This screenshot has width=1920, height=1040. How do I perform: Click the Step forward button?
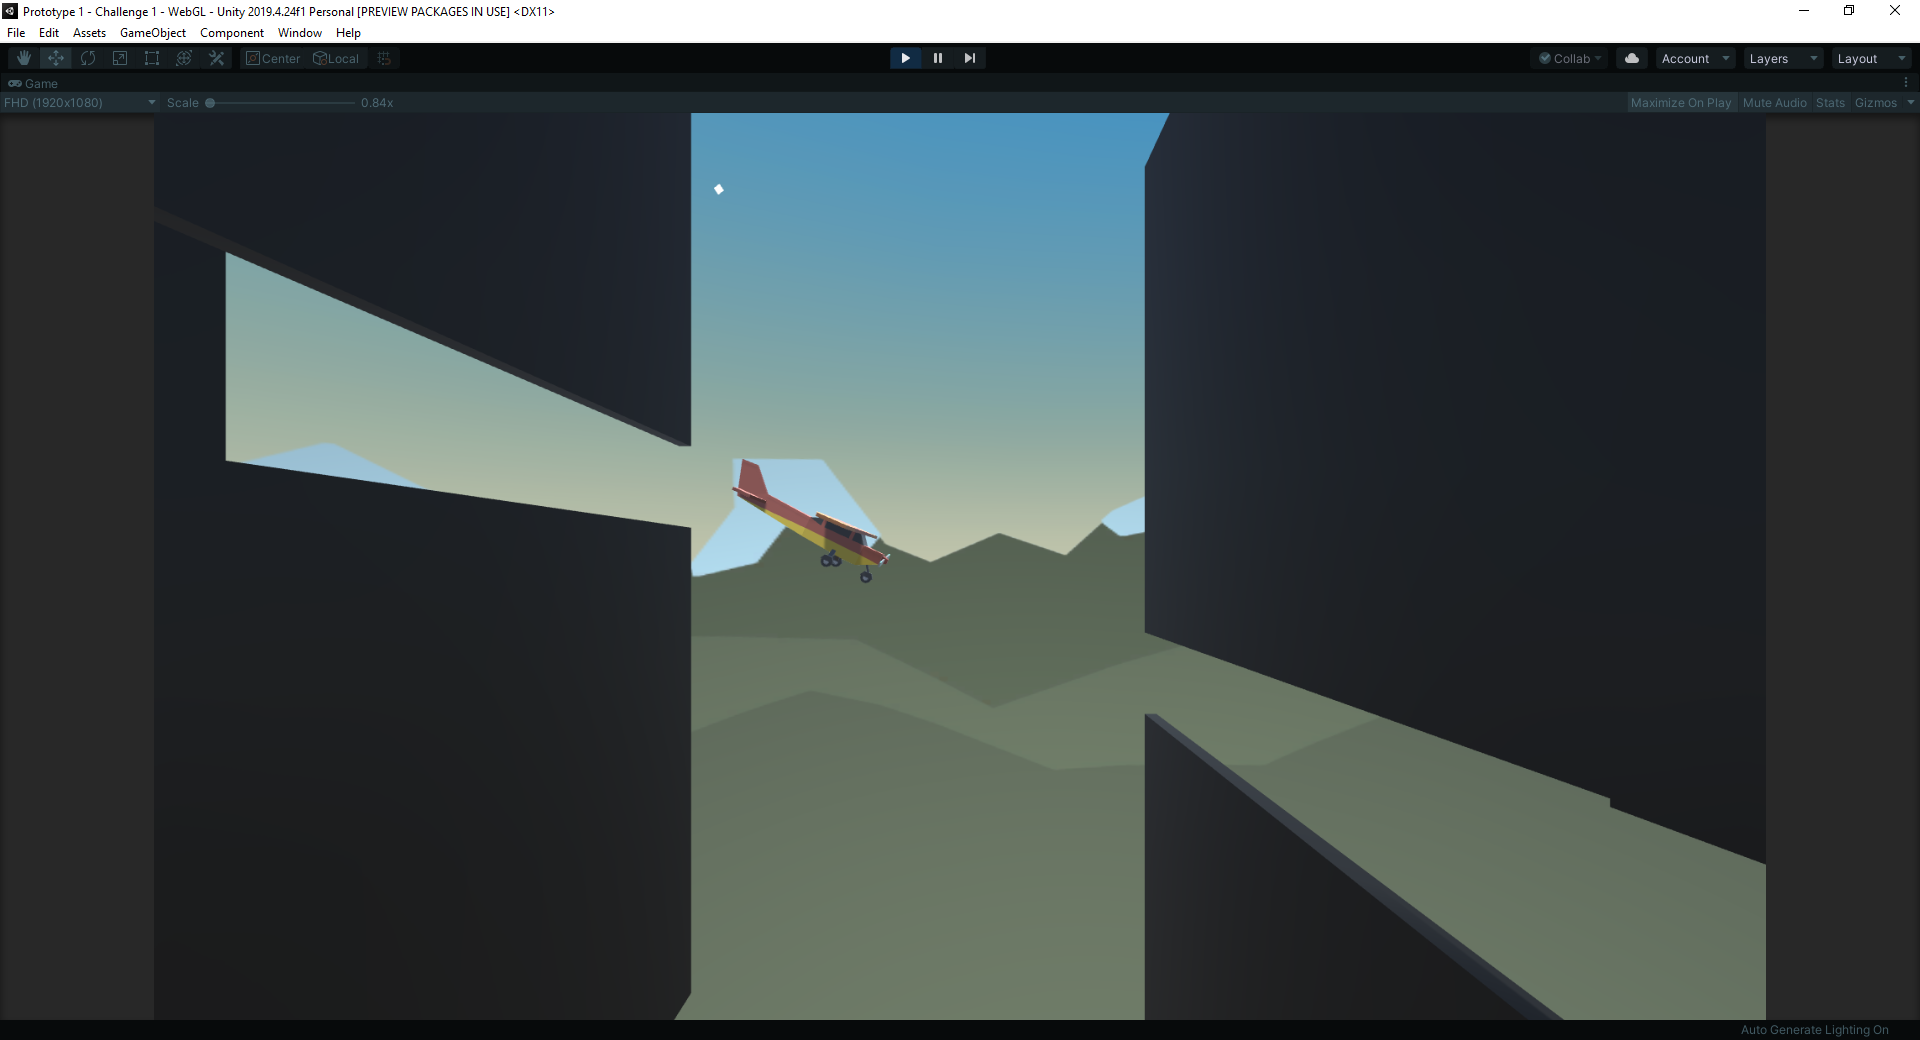point(969,58)
